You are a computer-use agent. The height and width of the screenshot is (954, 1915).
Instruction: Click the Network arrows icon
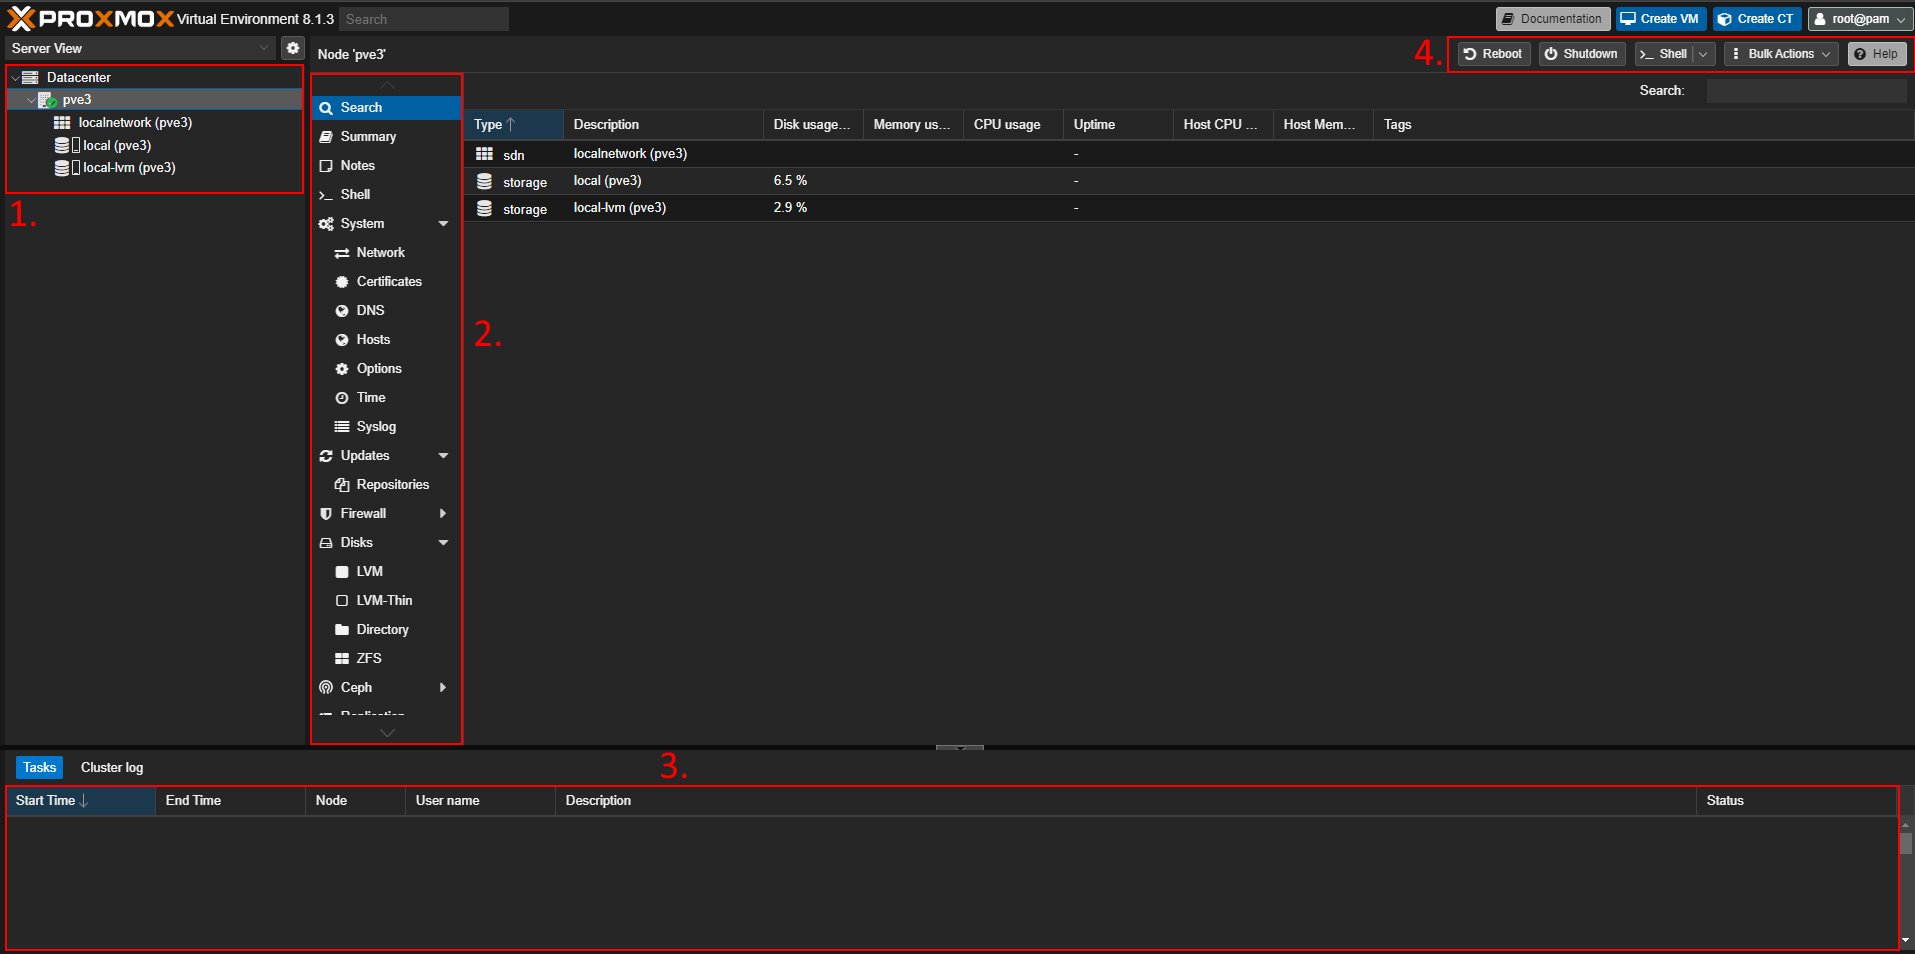click(x=342, y=253)
